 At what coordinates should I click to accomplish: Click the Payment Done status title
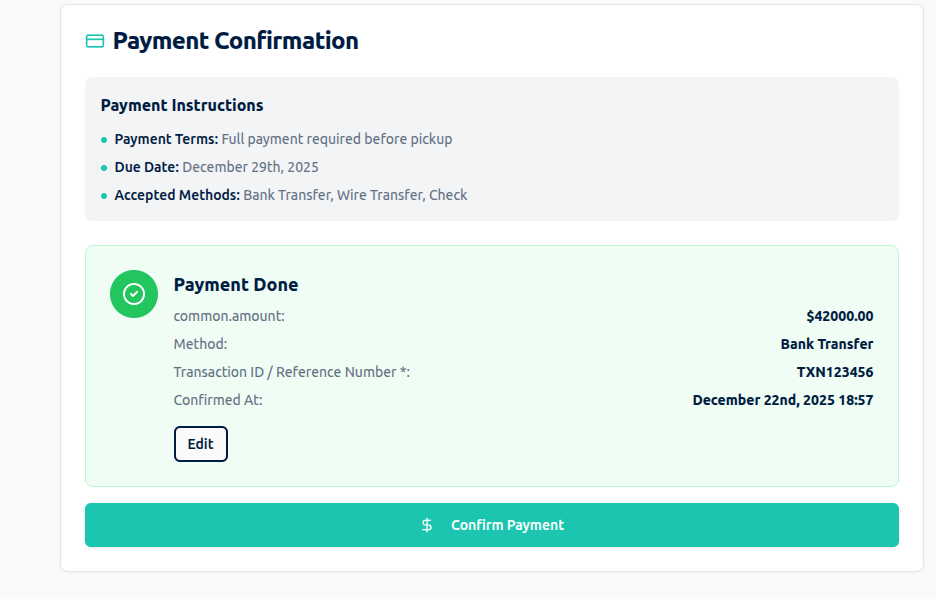(236, 285)
